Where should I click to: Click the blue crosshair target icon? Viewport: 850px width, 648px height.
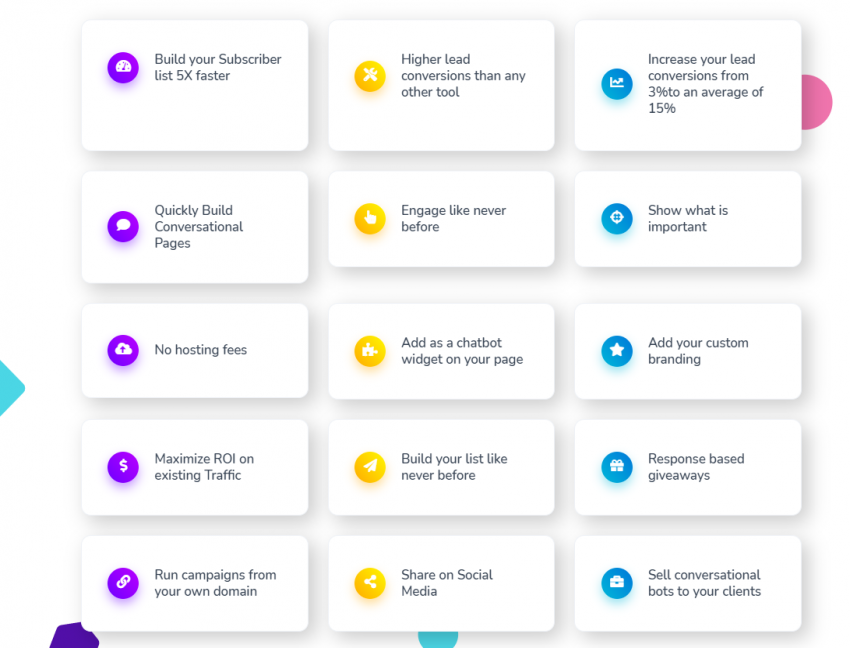pyautogui.click(x=617, y=218)
